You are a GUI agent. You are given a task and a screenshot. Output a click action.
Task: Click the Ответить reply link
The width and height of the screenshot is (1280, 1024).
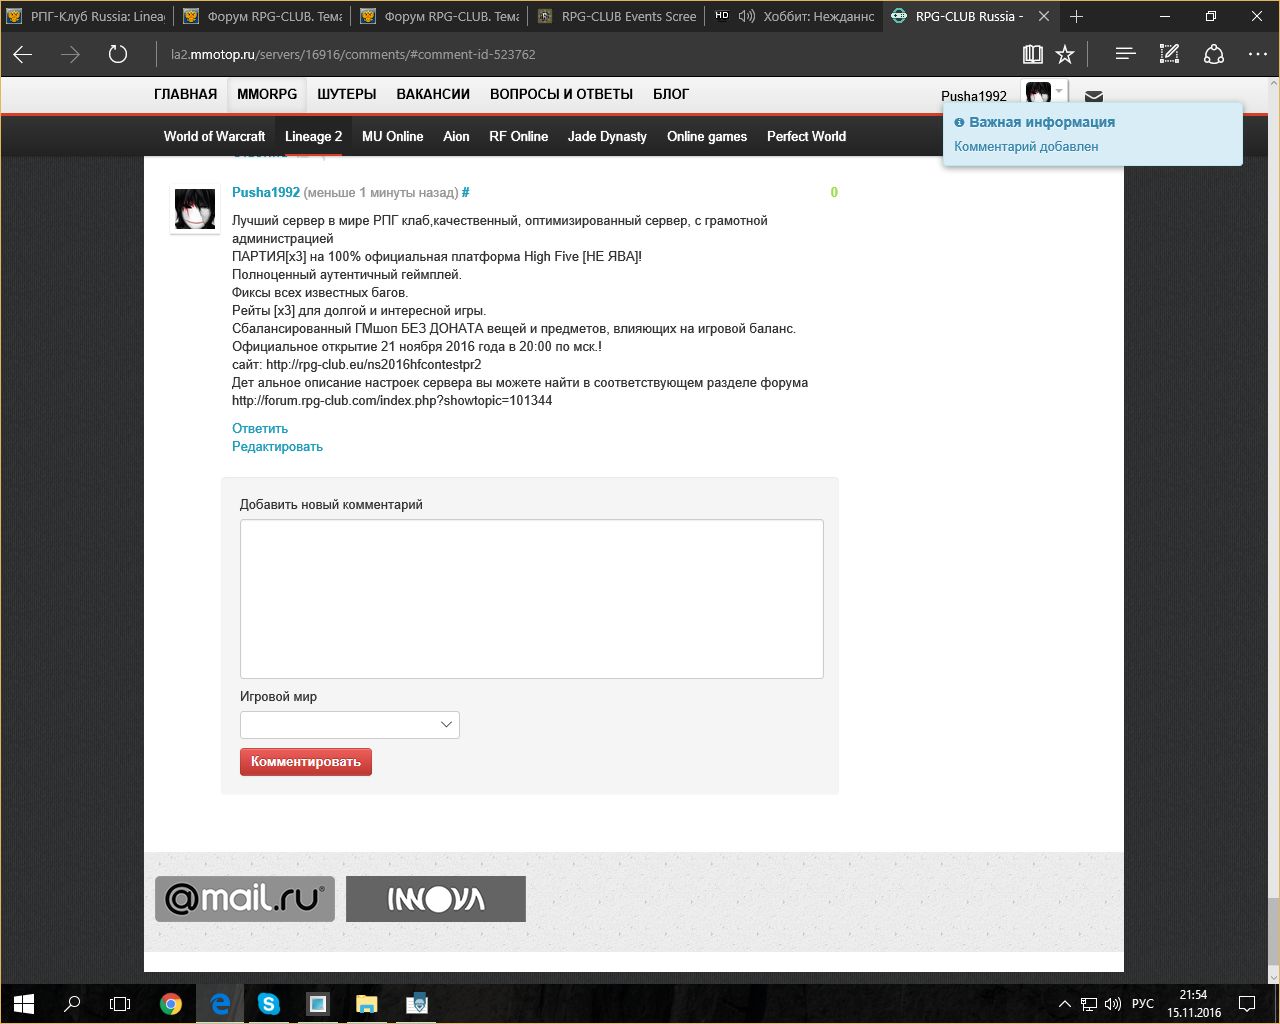tap(260, 429)
